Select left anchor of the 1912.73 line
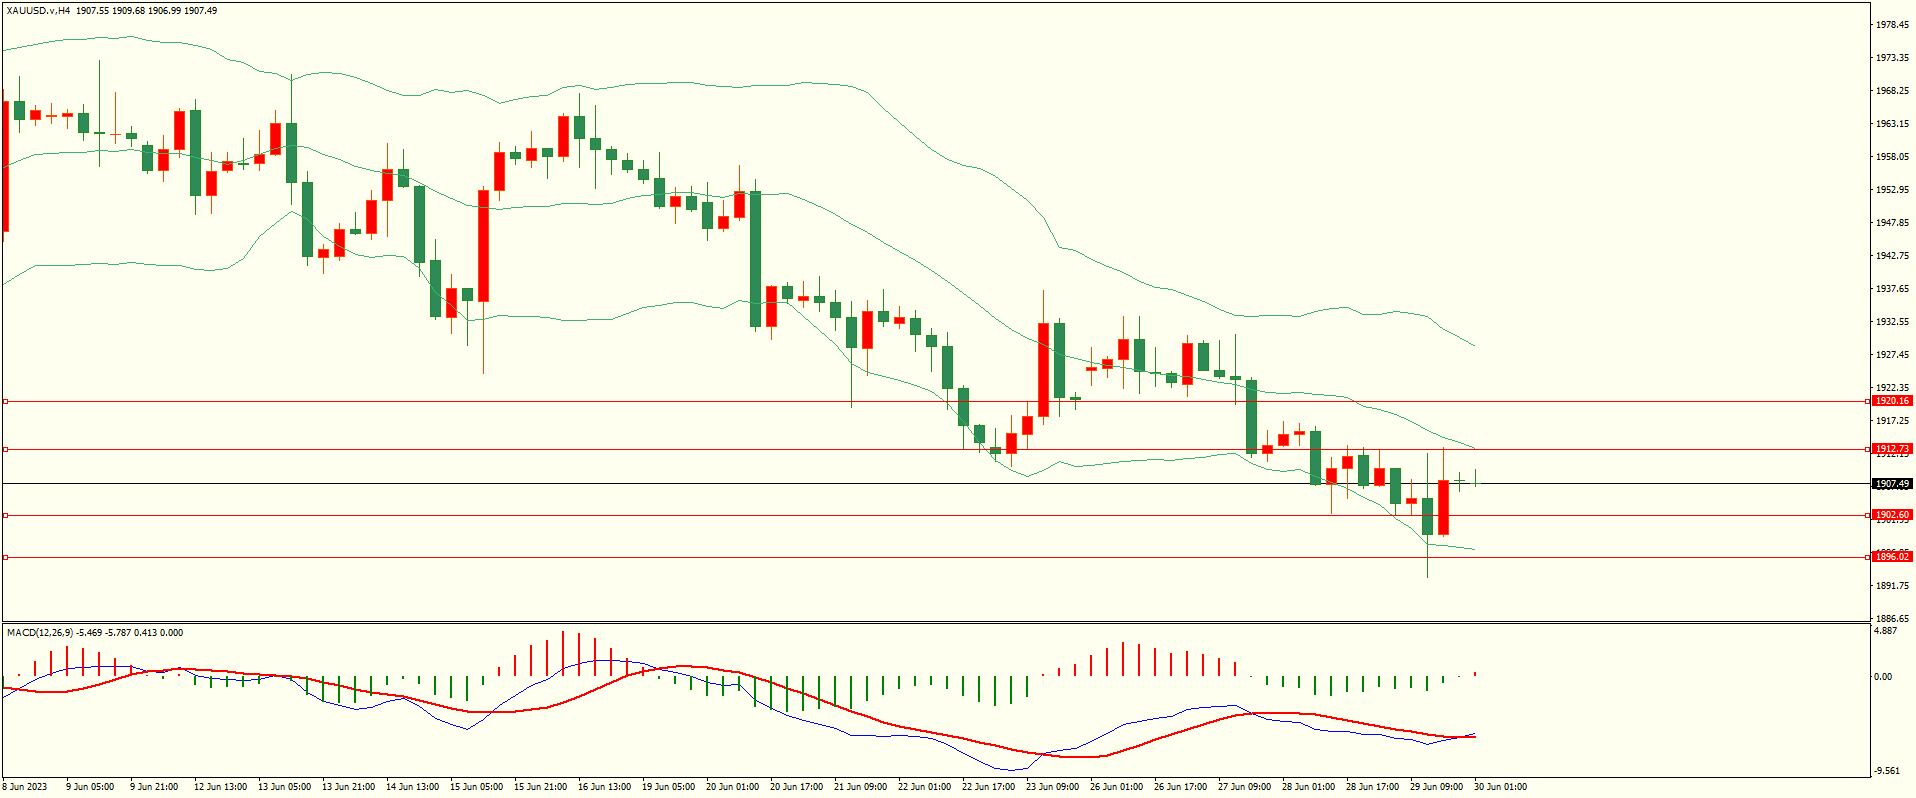The width and height of the screenshot is (1916, 798). point(5,449)
